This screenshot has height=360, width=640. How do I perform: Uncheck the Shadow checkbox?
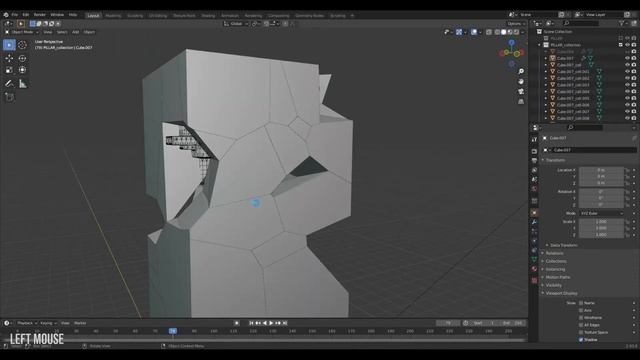(x=581, y=340)
